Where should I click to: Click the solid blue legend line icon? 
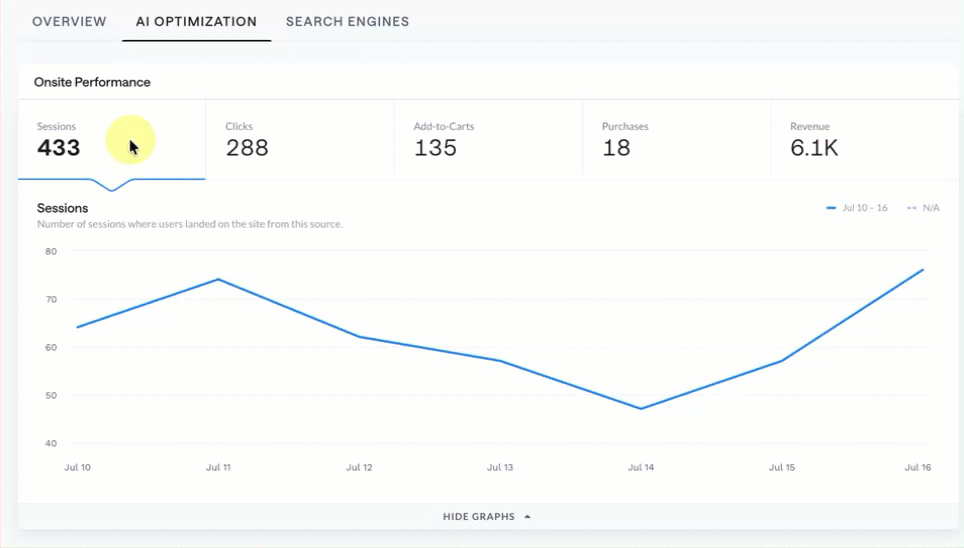(831, 208)
